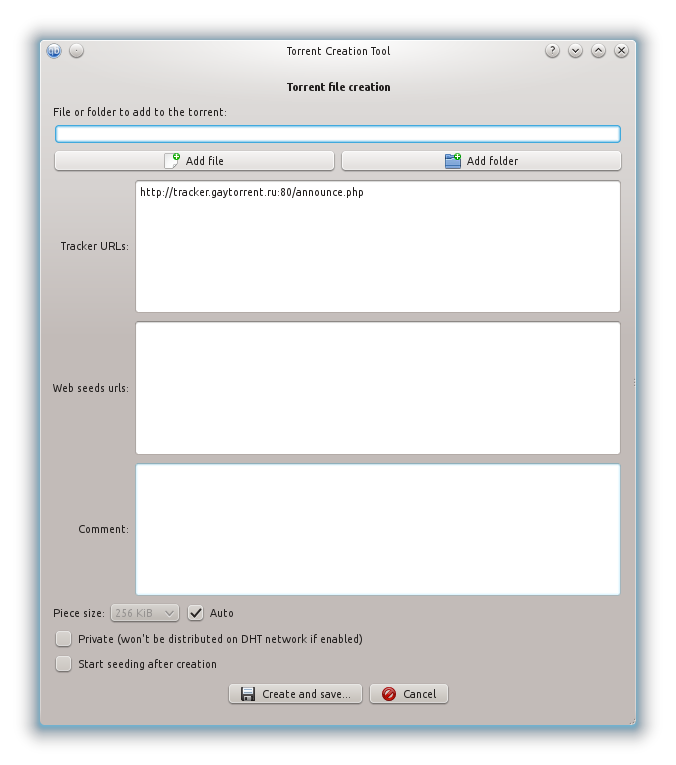Click the announce.php tracker URL line
This screenshot has height=765, width=676.
(x=251, y=192)
